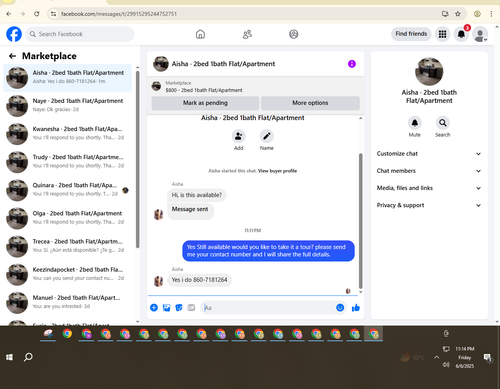Choose a sticker icon
The height and width of the screenshot is (389, 500).
coord(179,308)
